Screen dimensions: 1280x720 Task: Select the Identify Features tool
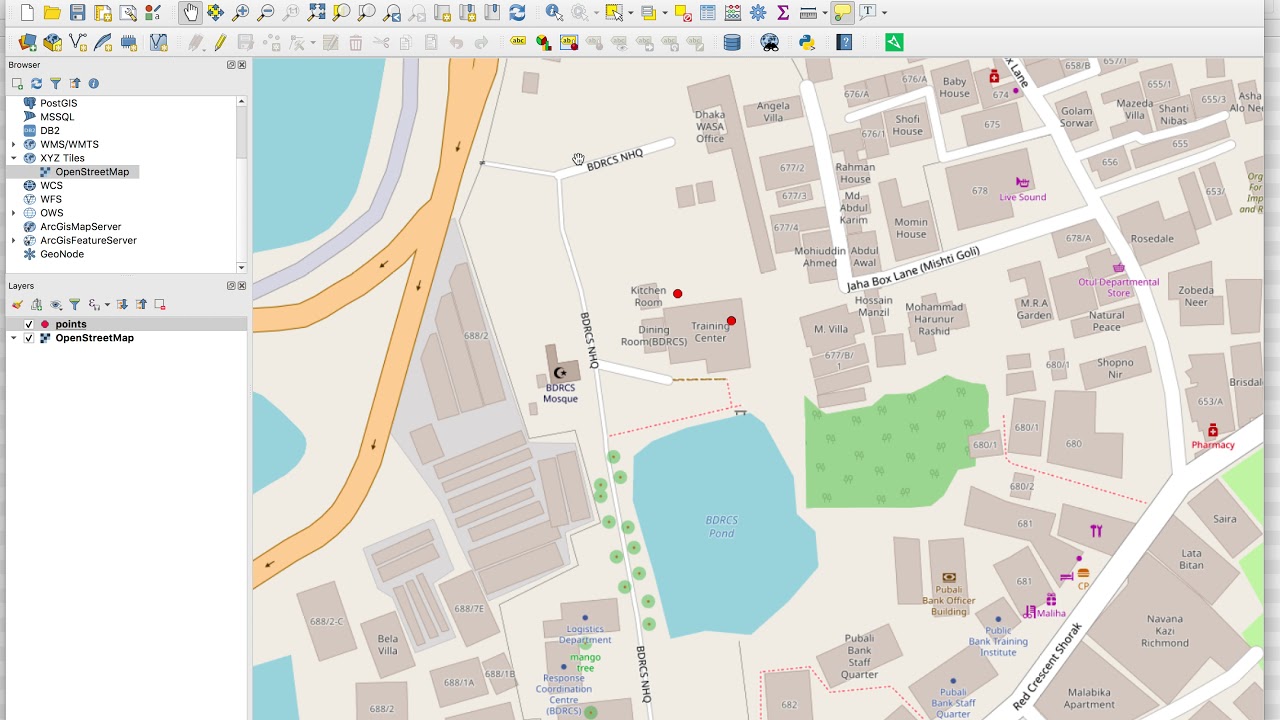[554, 13]
